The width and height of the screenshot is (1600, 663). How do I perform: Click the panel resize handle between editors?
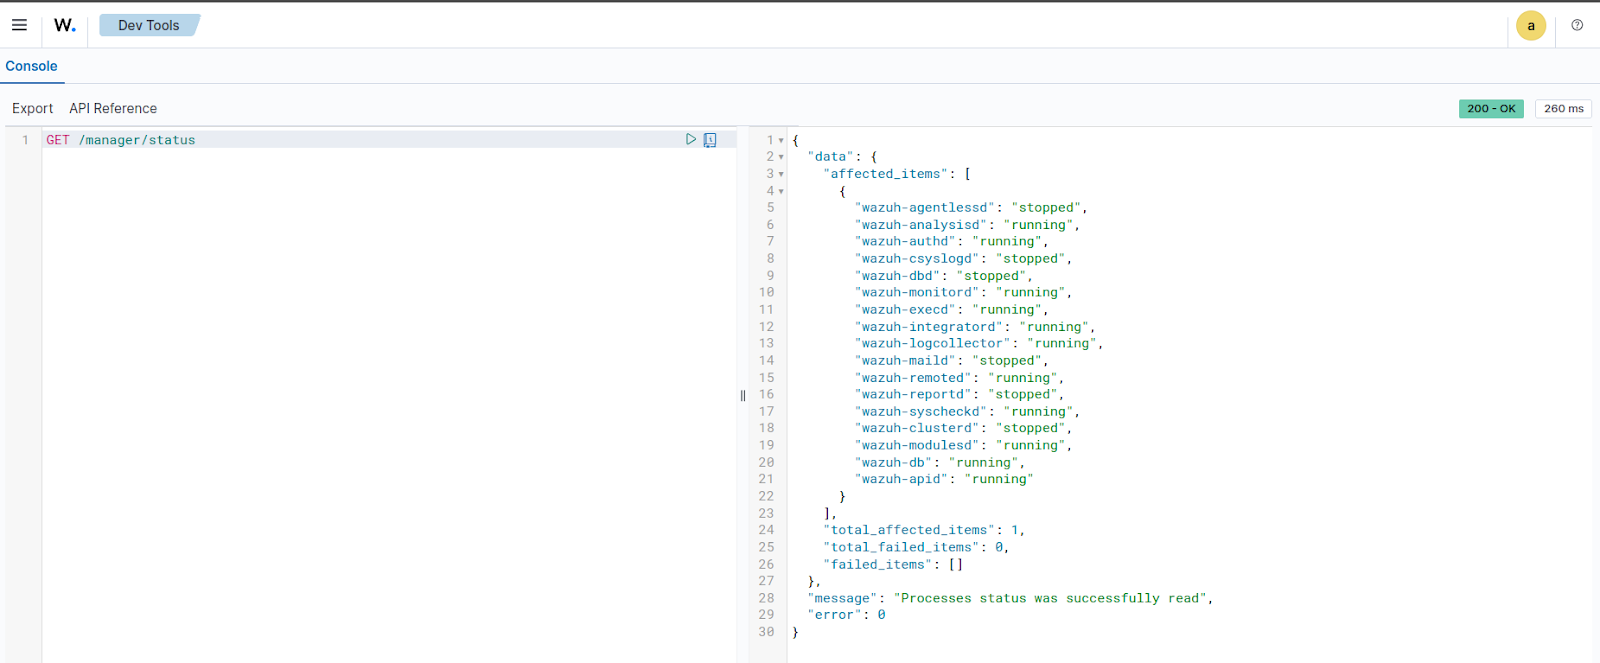pos(743,395)
